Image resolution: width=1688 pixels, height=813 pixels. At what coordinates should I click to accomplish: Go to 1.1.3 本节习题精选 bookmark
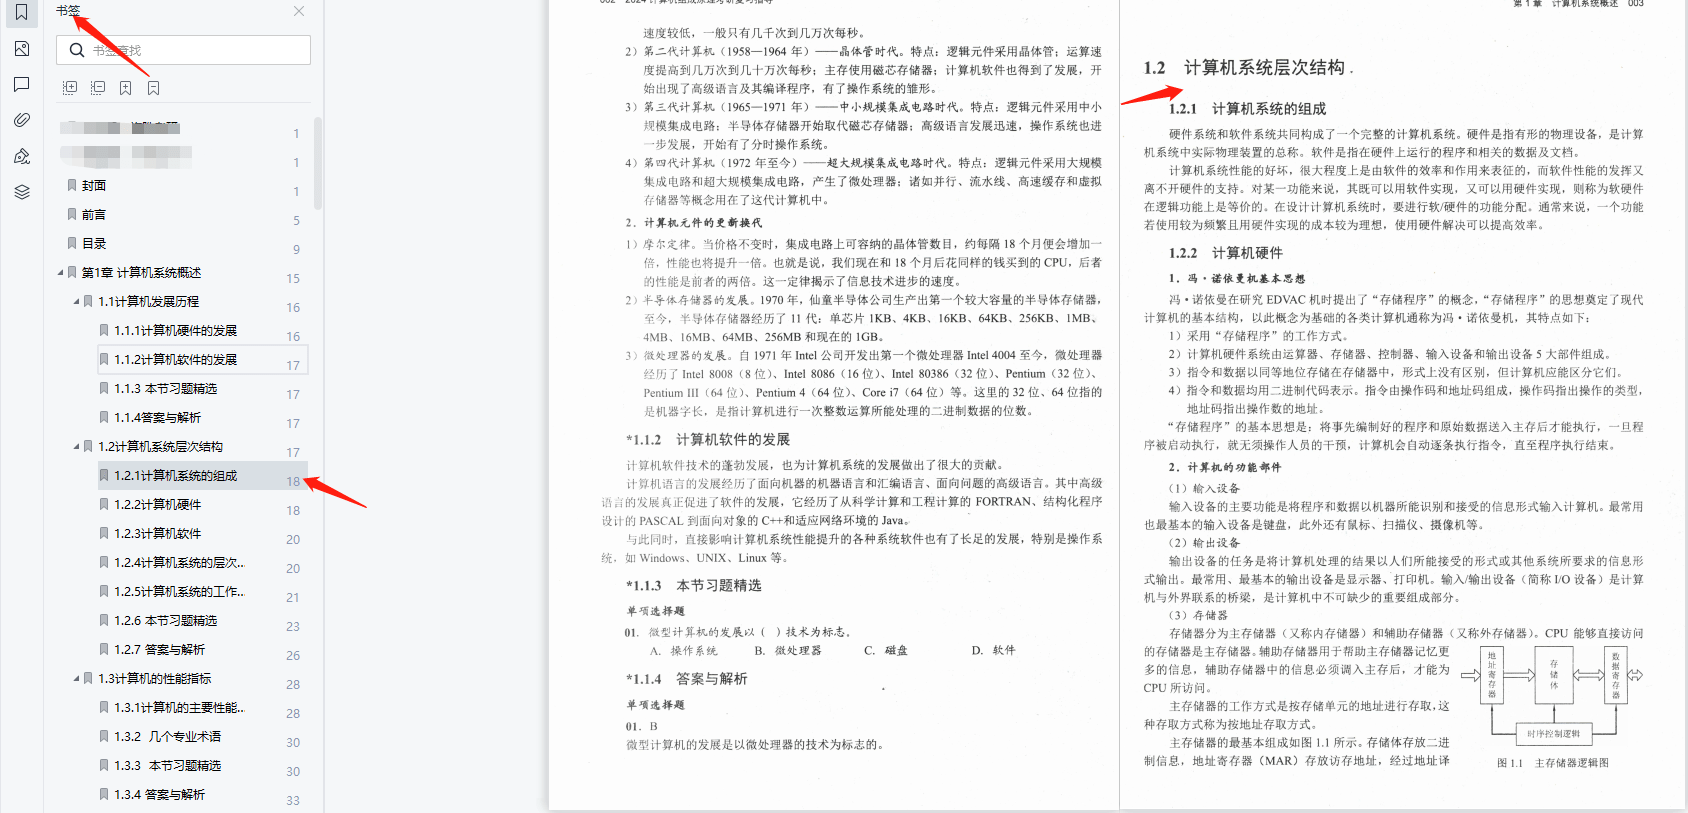(165, 389)
